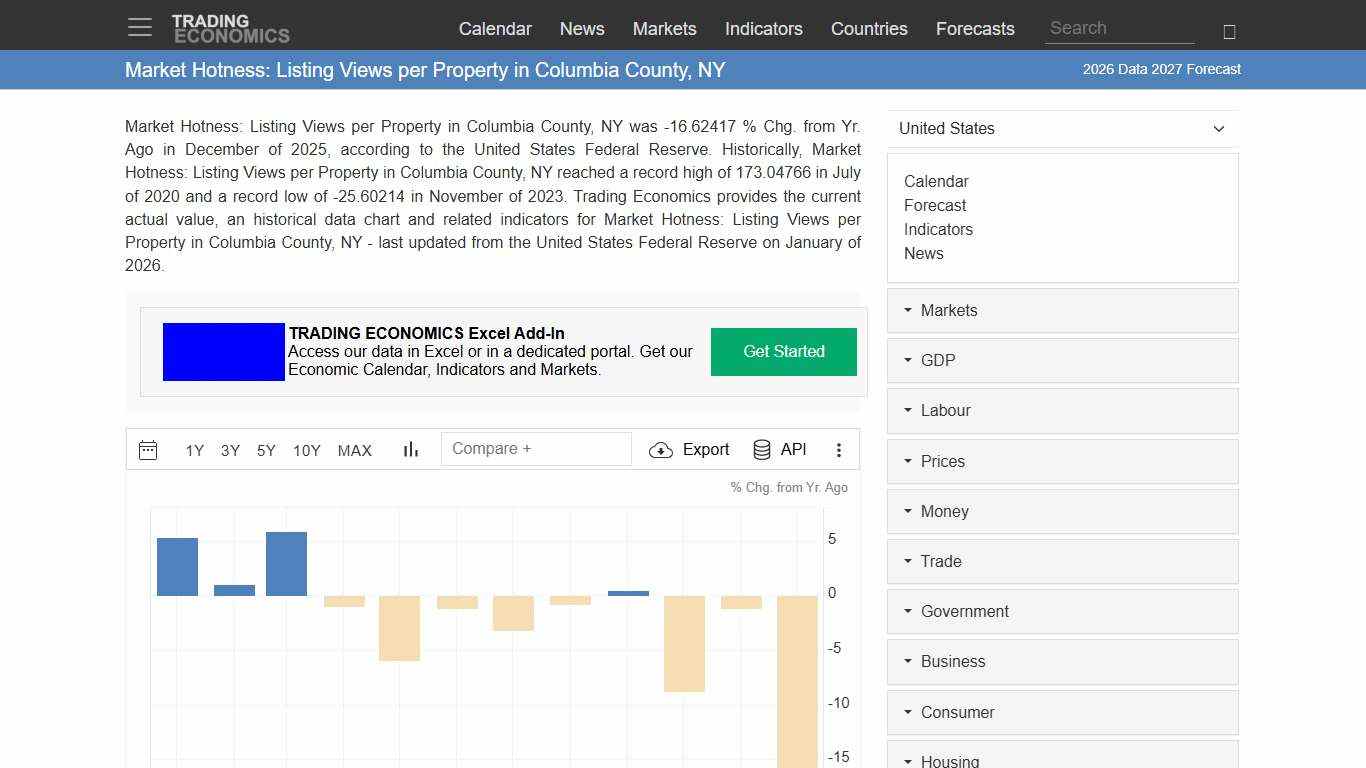The height and width of the screenshot is (768, 1366).
Task: Open the Calendar menu item
Action: 495,29
